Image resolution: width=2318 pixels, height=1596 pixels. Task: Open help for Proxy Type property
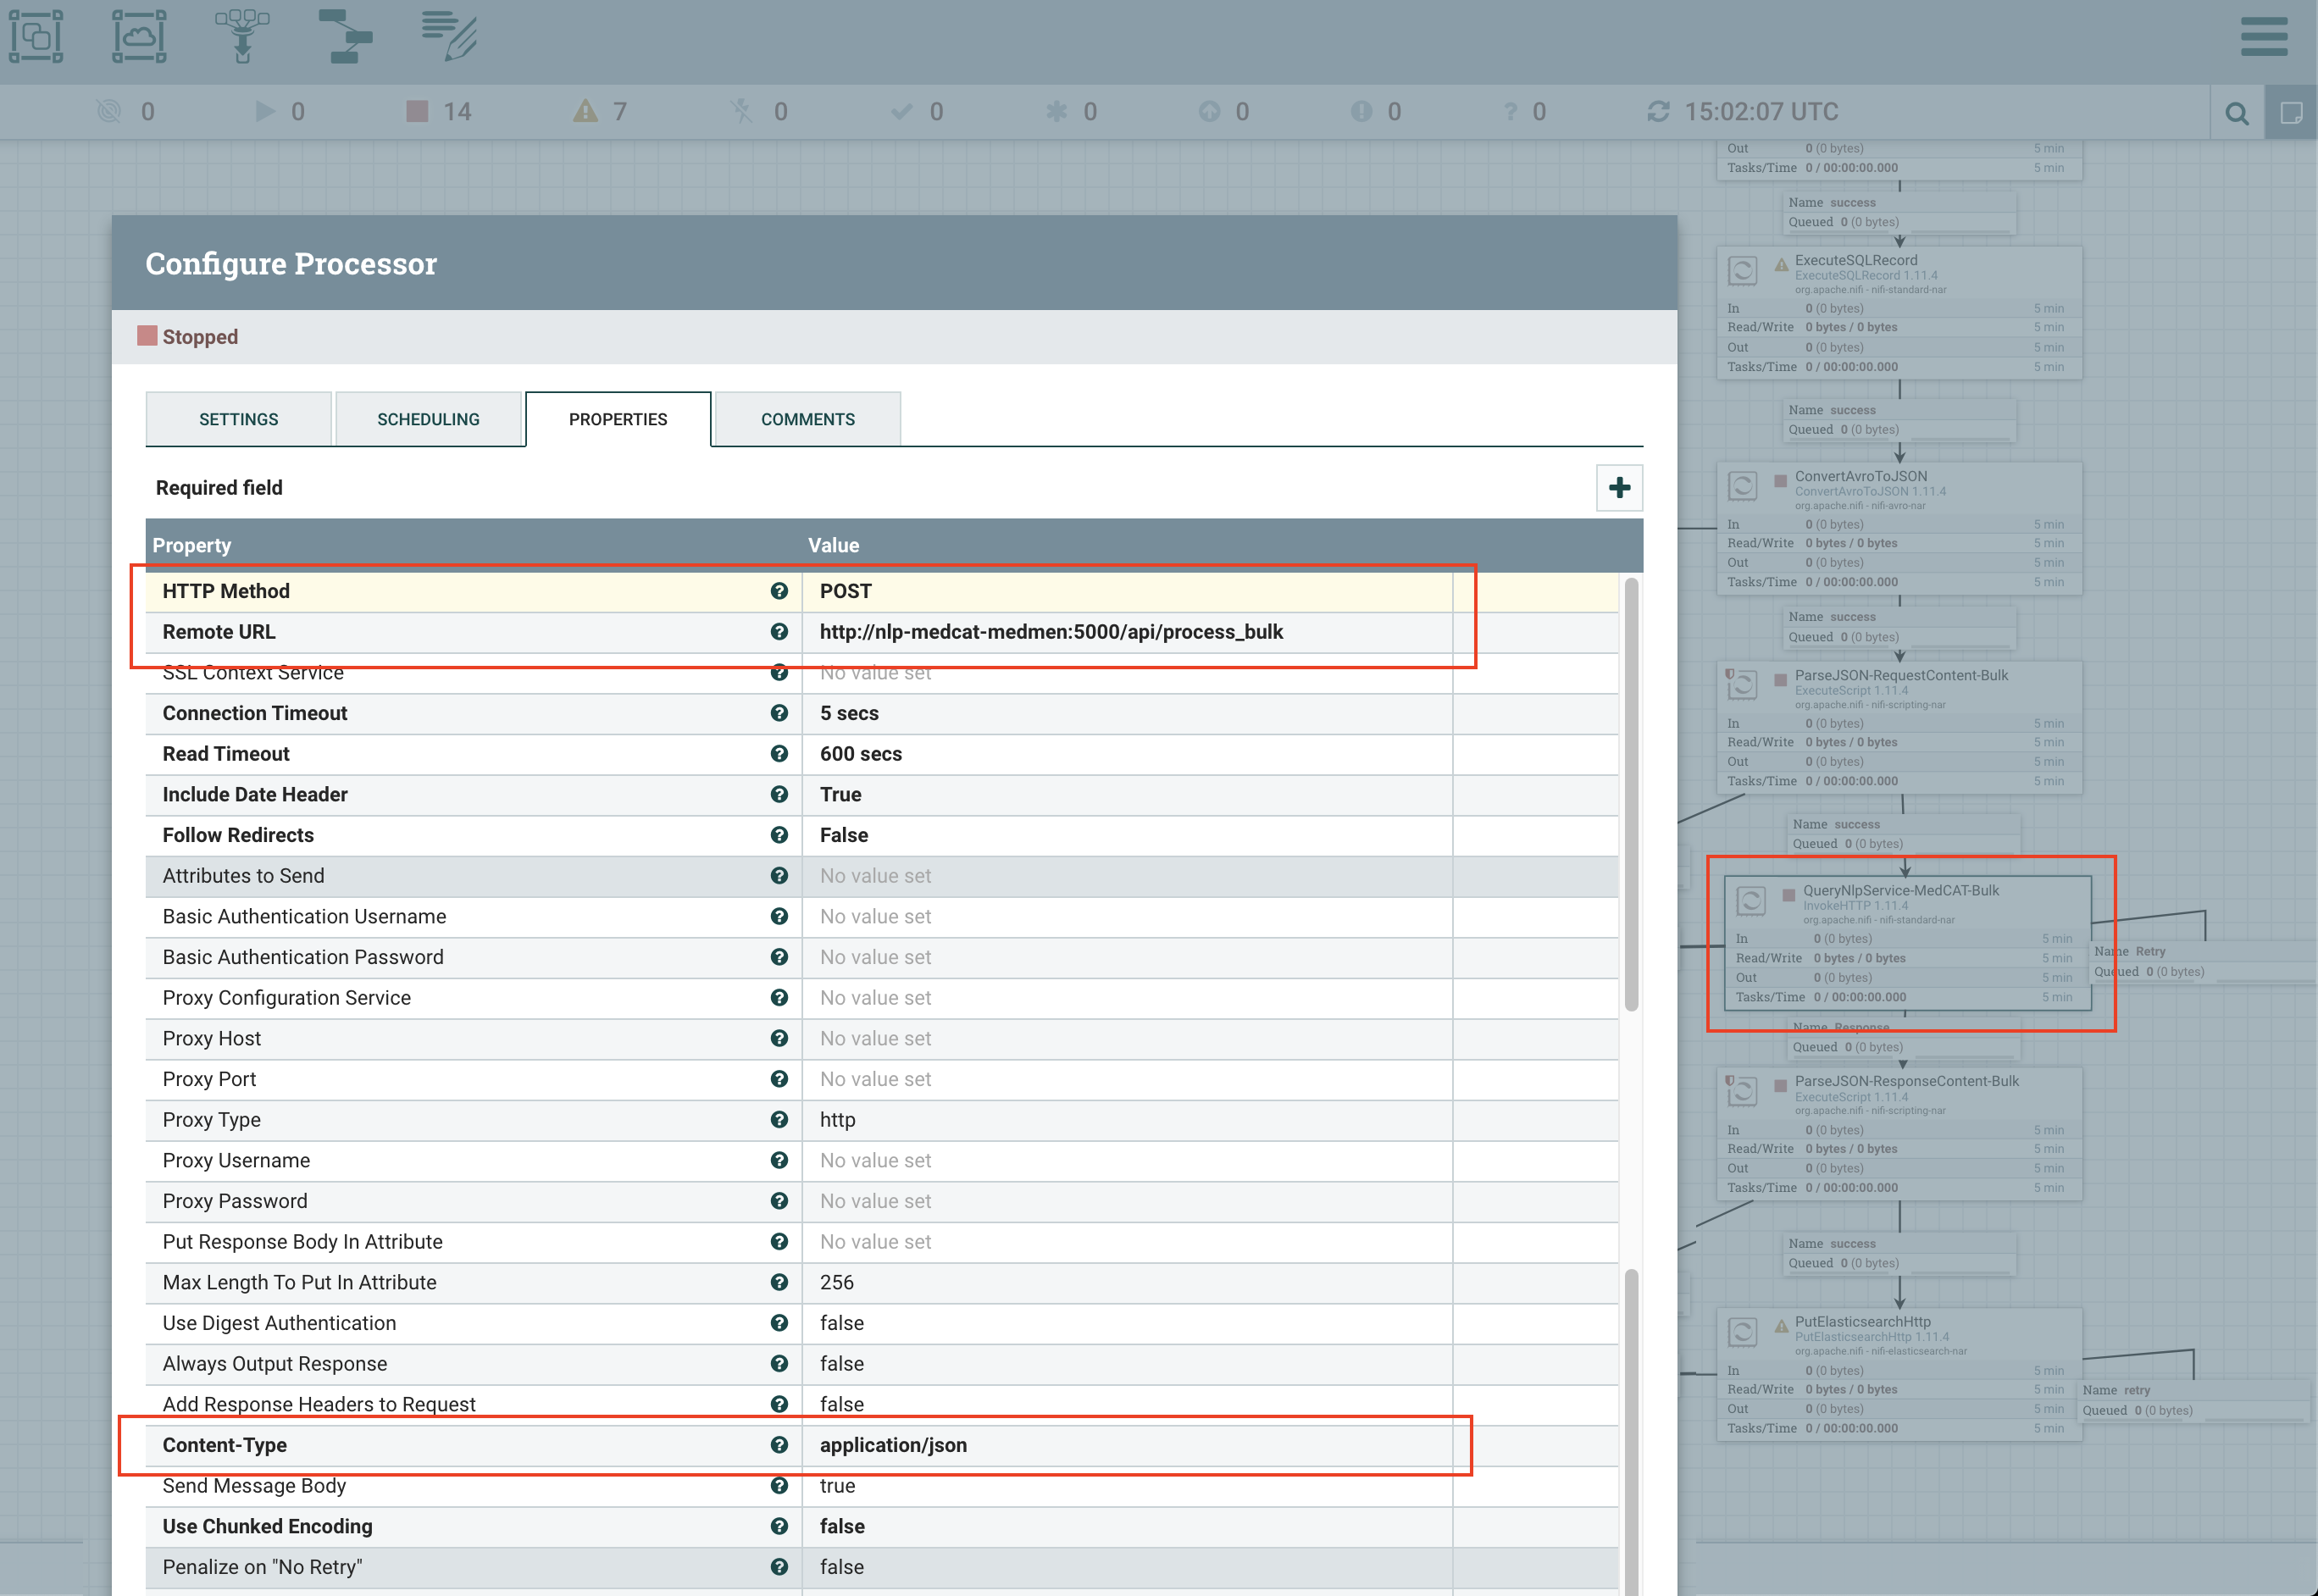pyautogui.click(x=779, y=1120)
